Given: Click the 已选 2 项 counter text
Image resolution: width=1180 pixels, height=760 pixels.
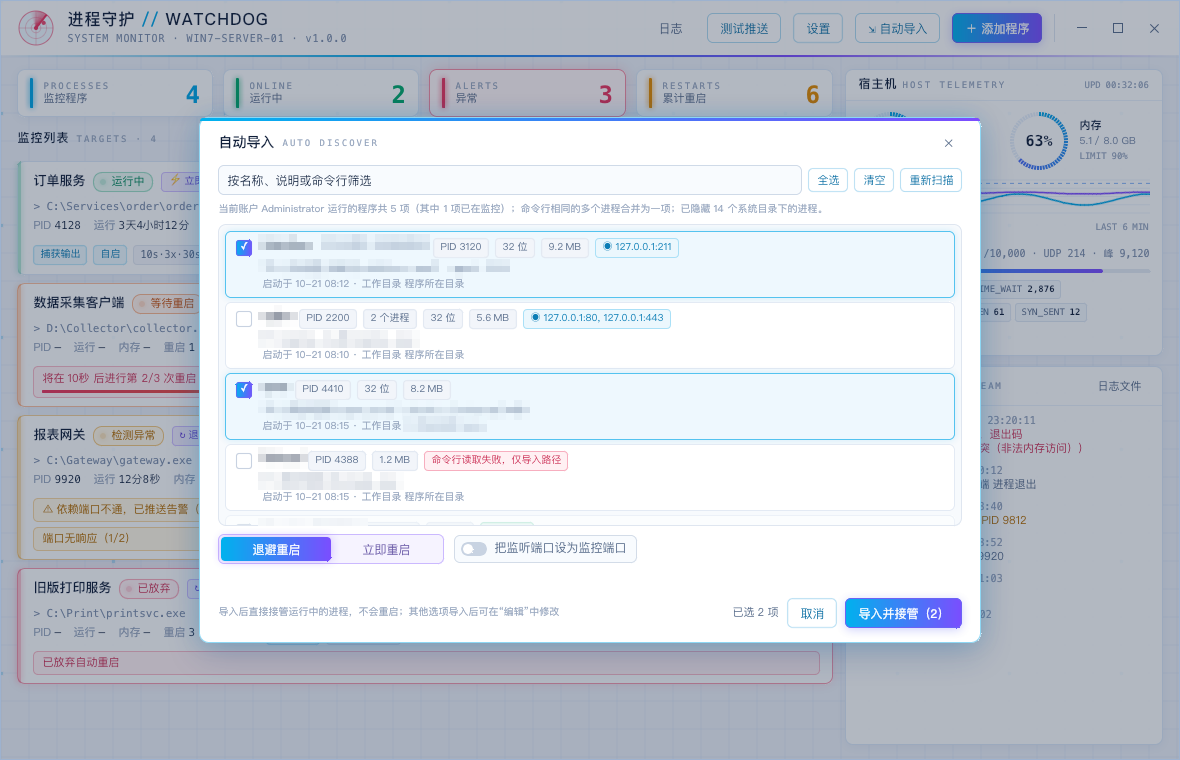Looking at the screenshot, I should pos(756,613).
